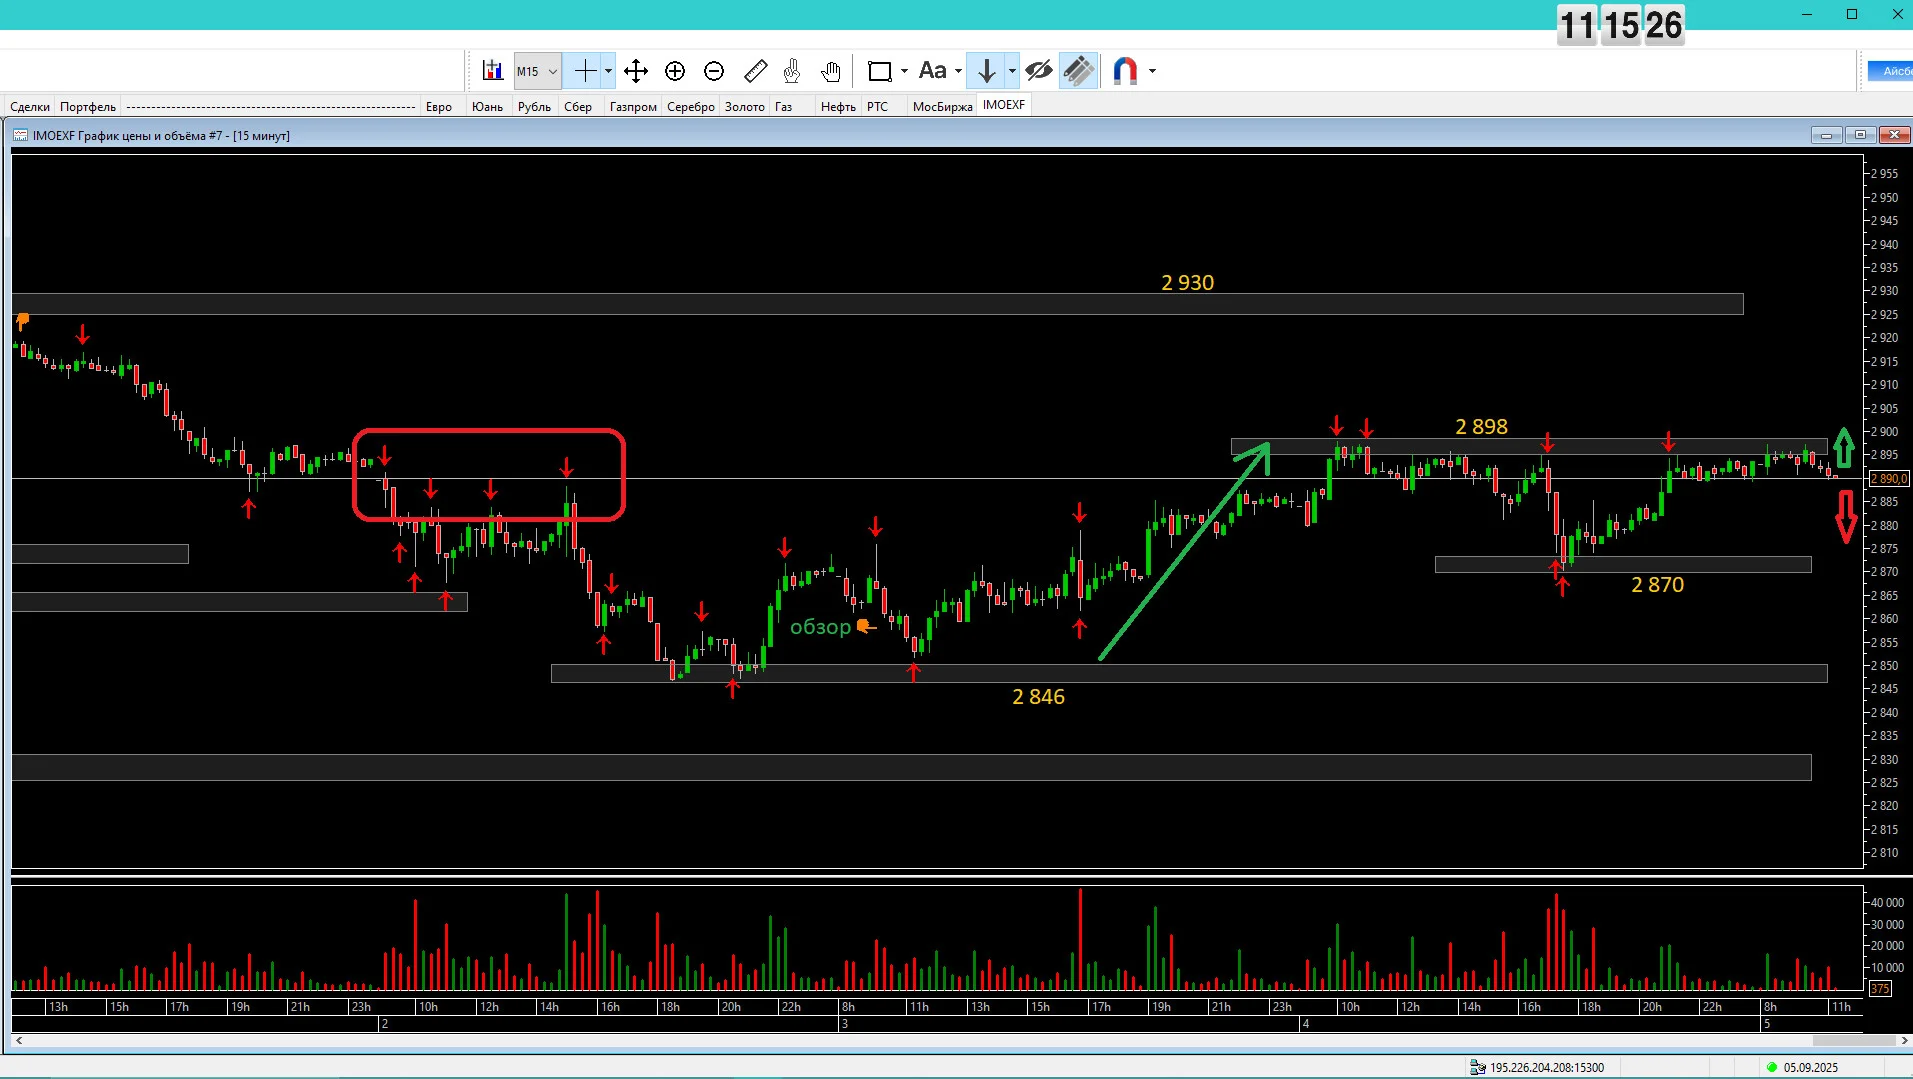
Task: Select the open hand pan tool
Action: pyautogui.click(x=831, y=71)
